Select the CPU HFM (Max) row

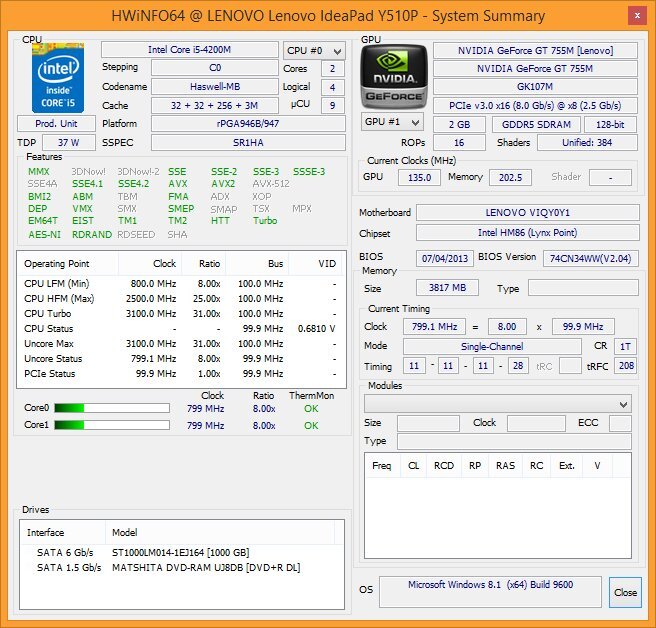pyautogui.click(x=181, y=299)
